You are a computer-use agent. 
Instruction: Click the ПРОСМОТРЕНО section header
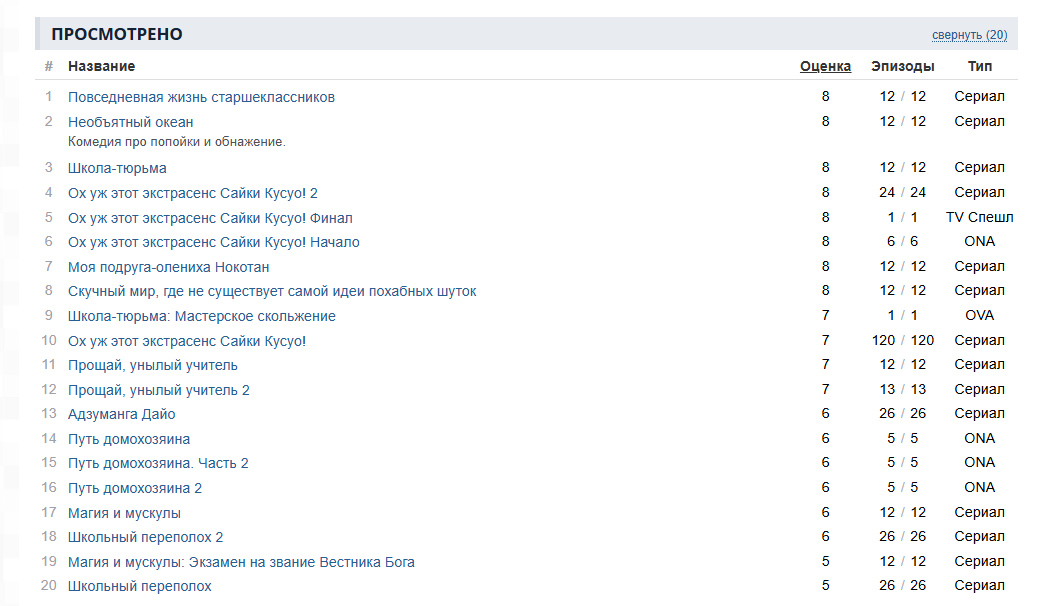[117, 34]
